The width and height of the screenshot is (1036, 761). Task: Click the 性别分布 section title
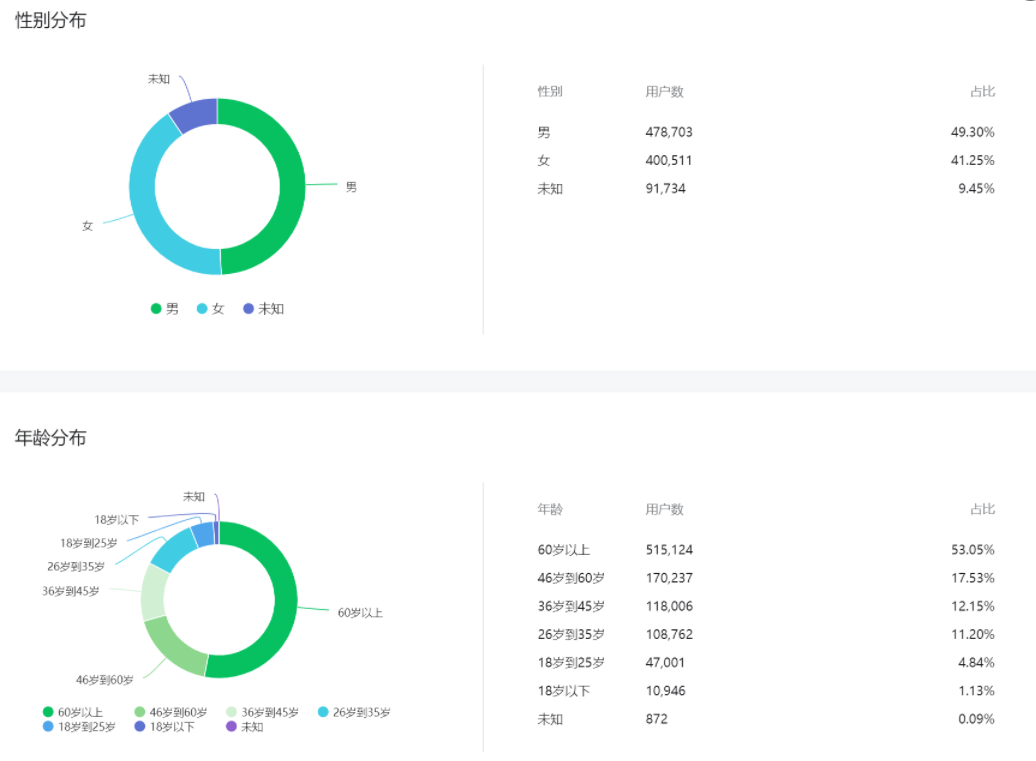coord(51,20)
